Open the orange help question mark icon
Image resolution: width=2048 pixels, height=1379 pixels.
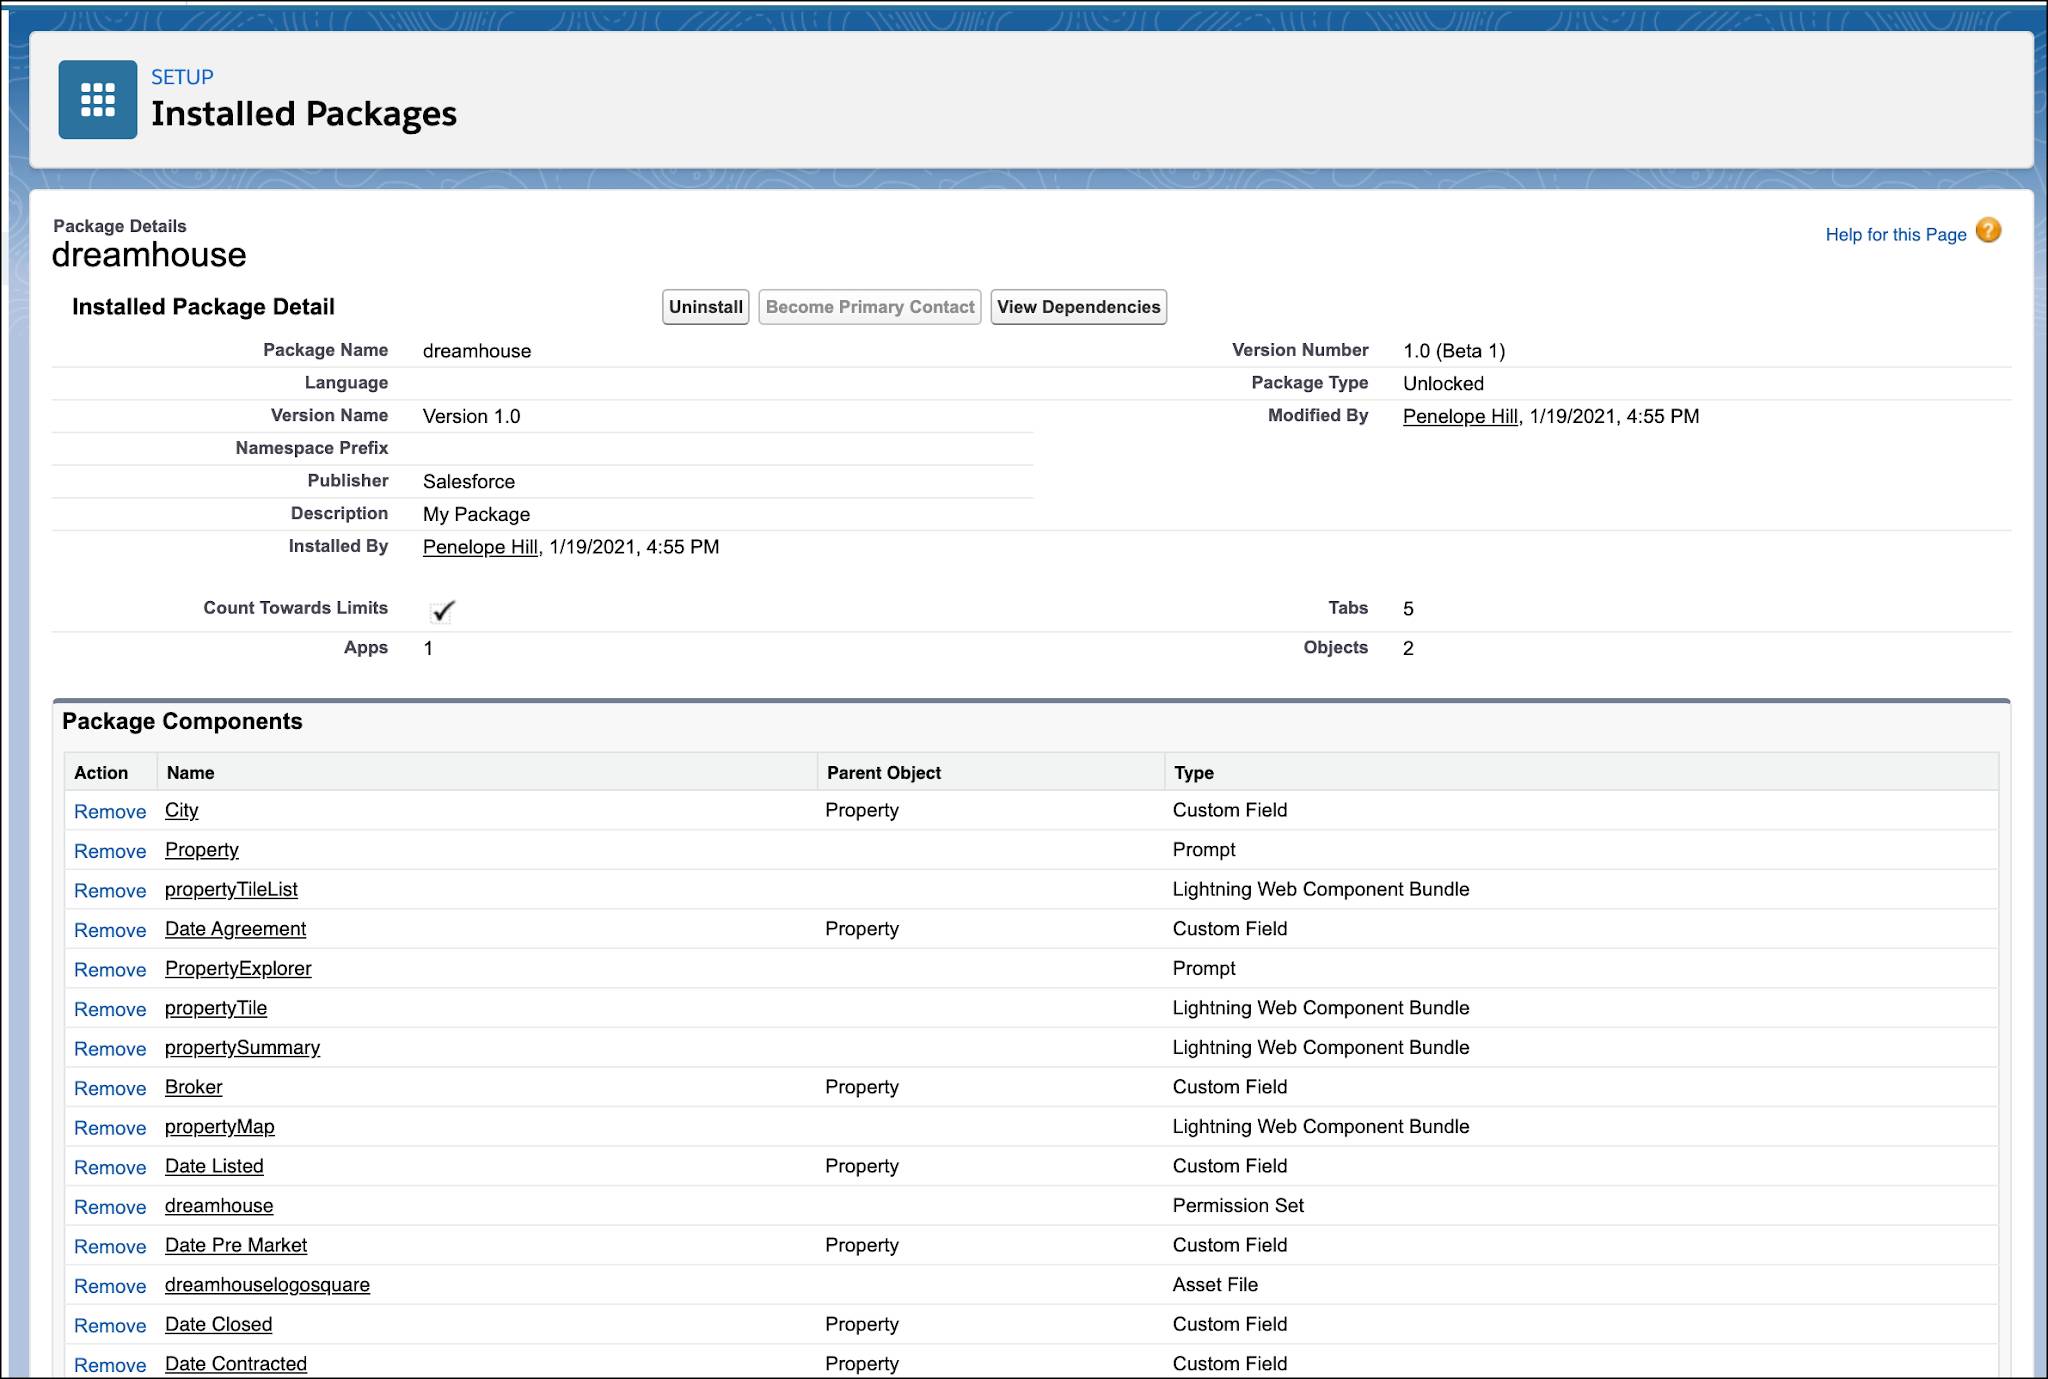(x=1989, y=231)
